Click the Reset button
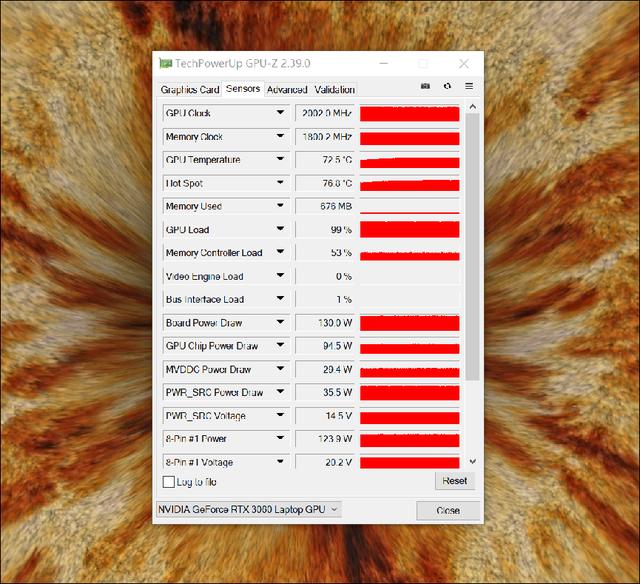640x584 pixels. tap(455, 481)
